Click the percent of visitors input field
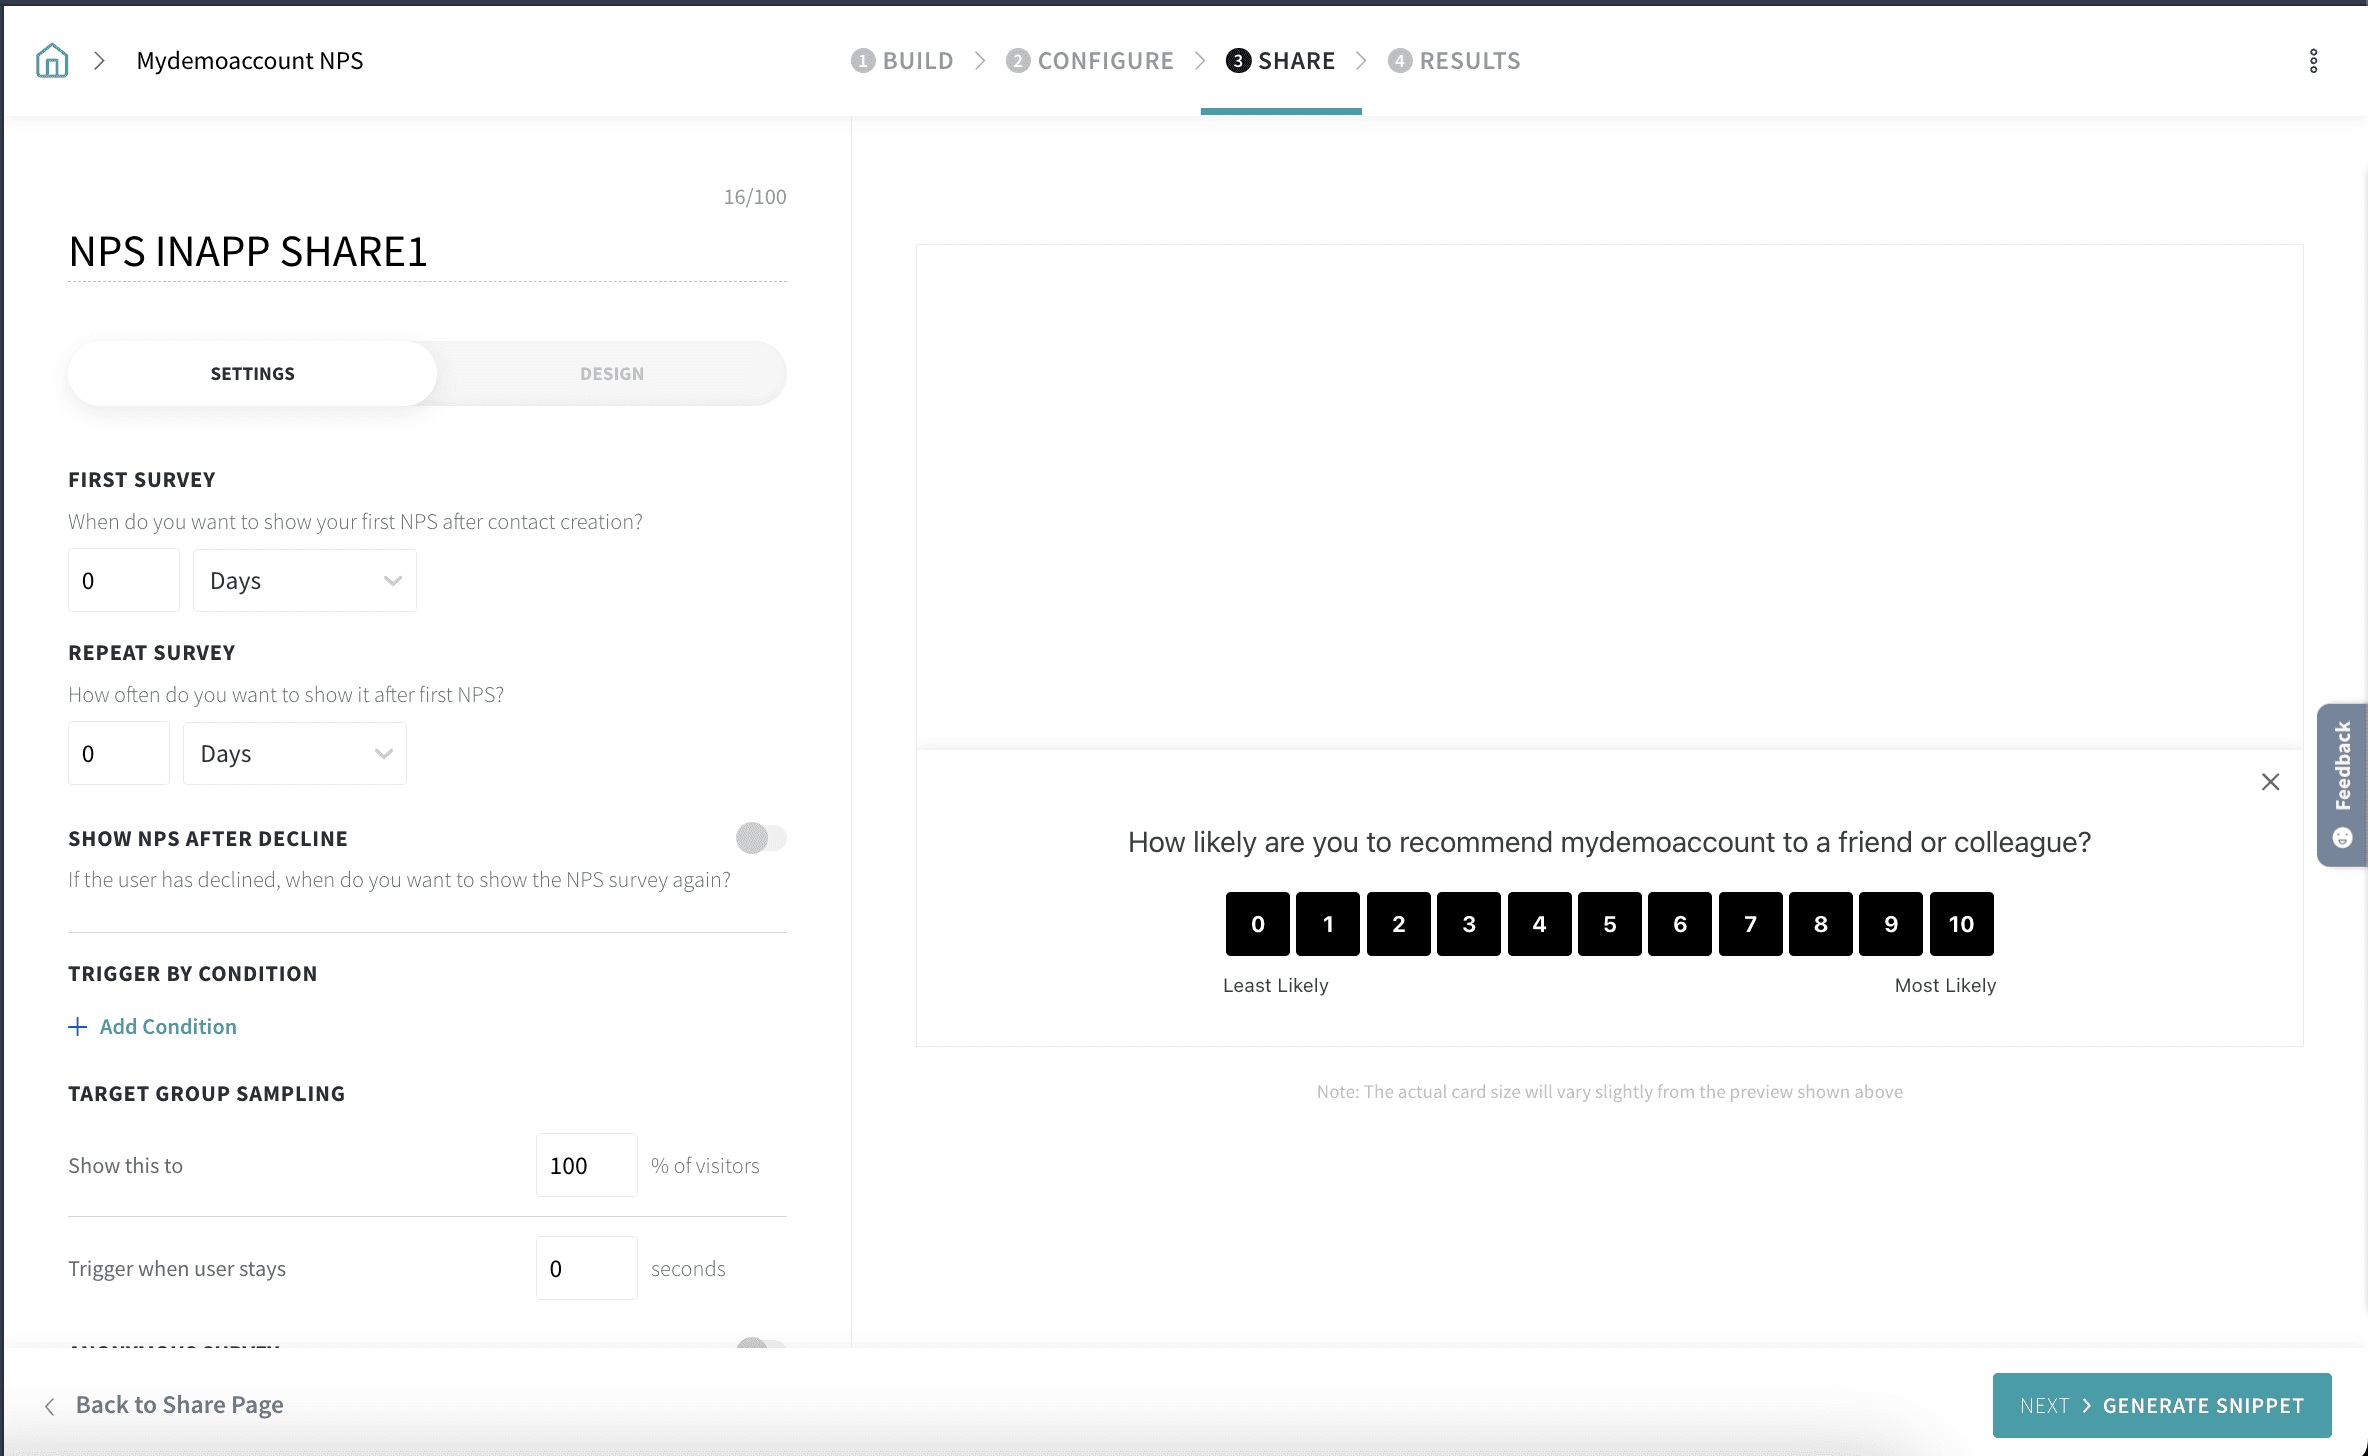Image resolution: width=2368 pixels, height=1456 pixels. click(x=586, y=1165)
